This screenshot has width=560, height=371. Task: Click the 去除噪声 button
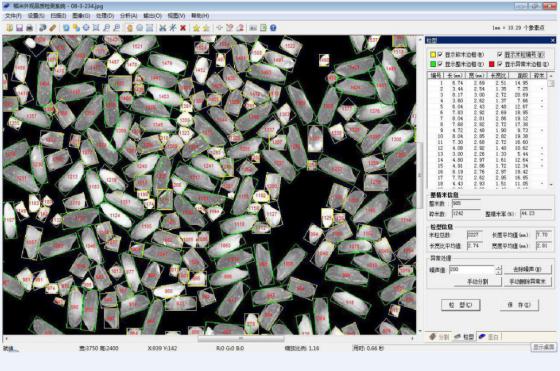tap(527, 269)
